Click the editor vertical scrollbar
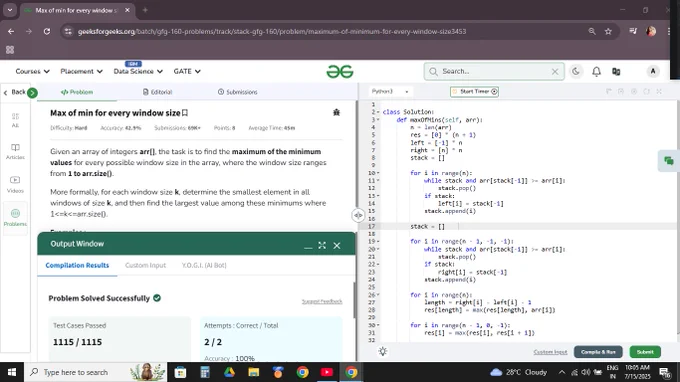Image resolution: width=680 pixels, height=382 pixels. coord(678,217)
